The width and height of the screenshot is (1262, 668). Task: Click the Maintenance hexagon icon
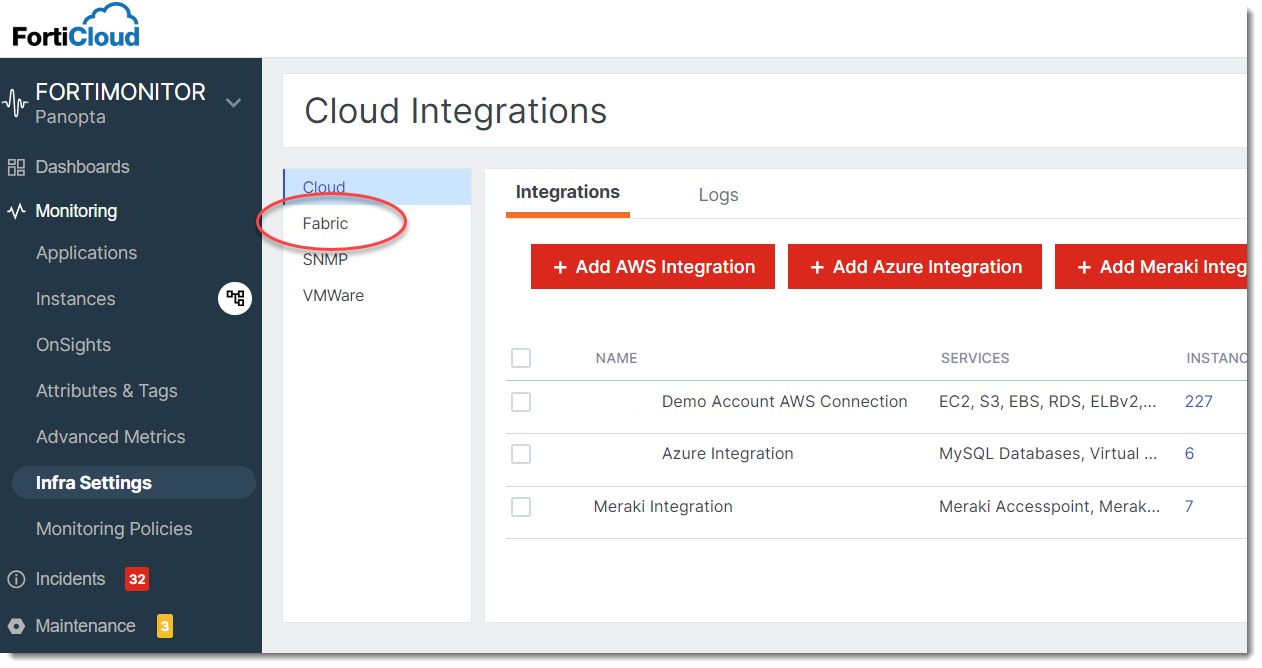(x=16, y=626)
